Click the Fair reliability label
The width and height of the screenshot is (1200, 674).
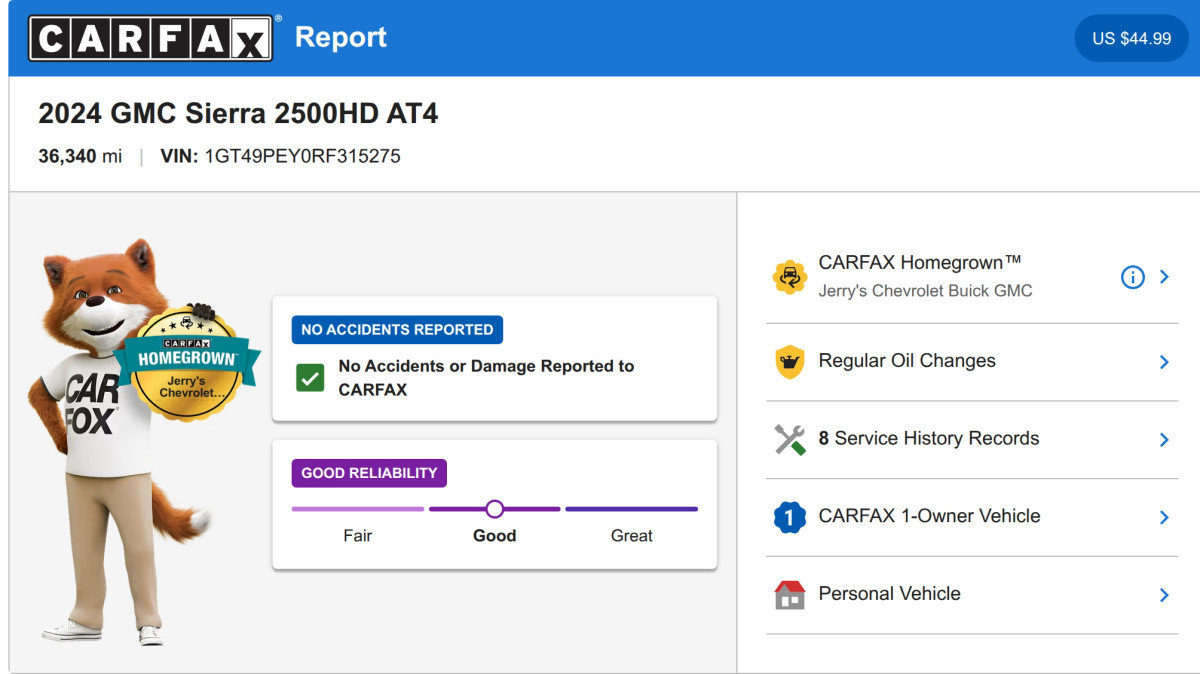coord(357,536)
